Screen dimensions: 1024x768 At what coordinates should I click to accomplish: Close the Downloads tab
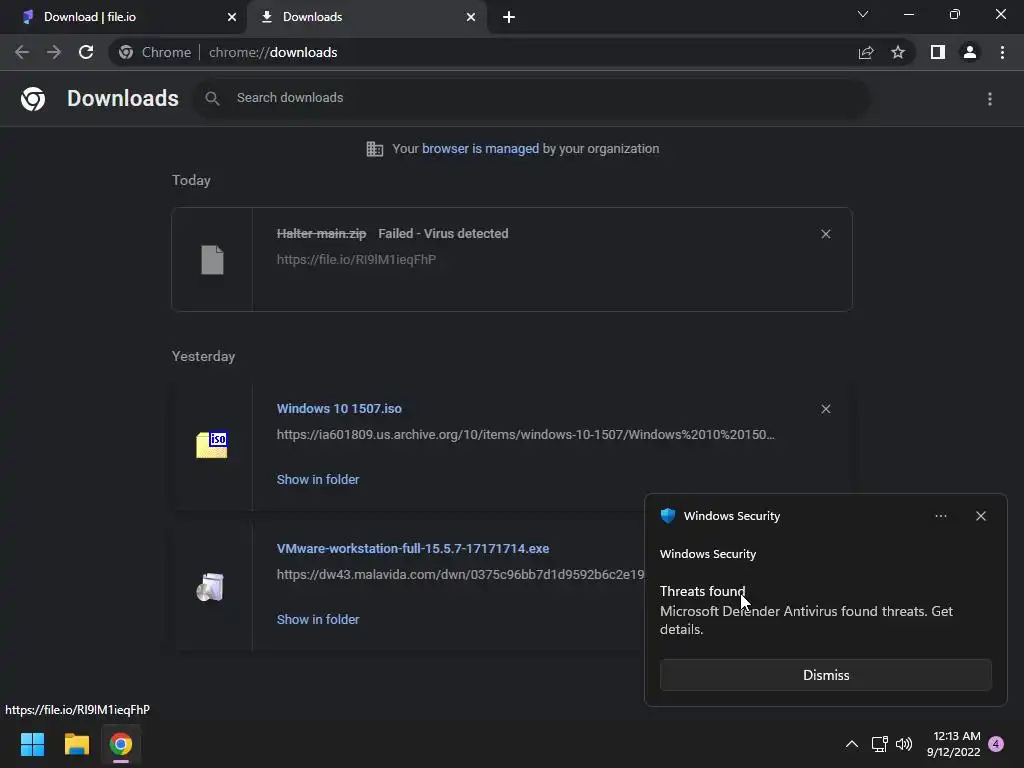tap(471, 17)
